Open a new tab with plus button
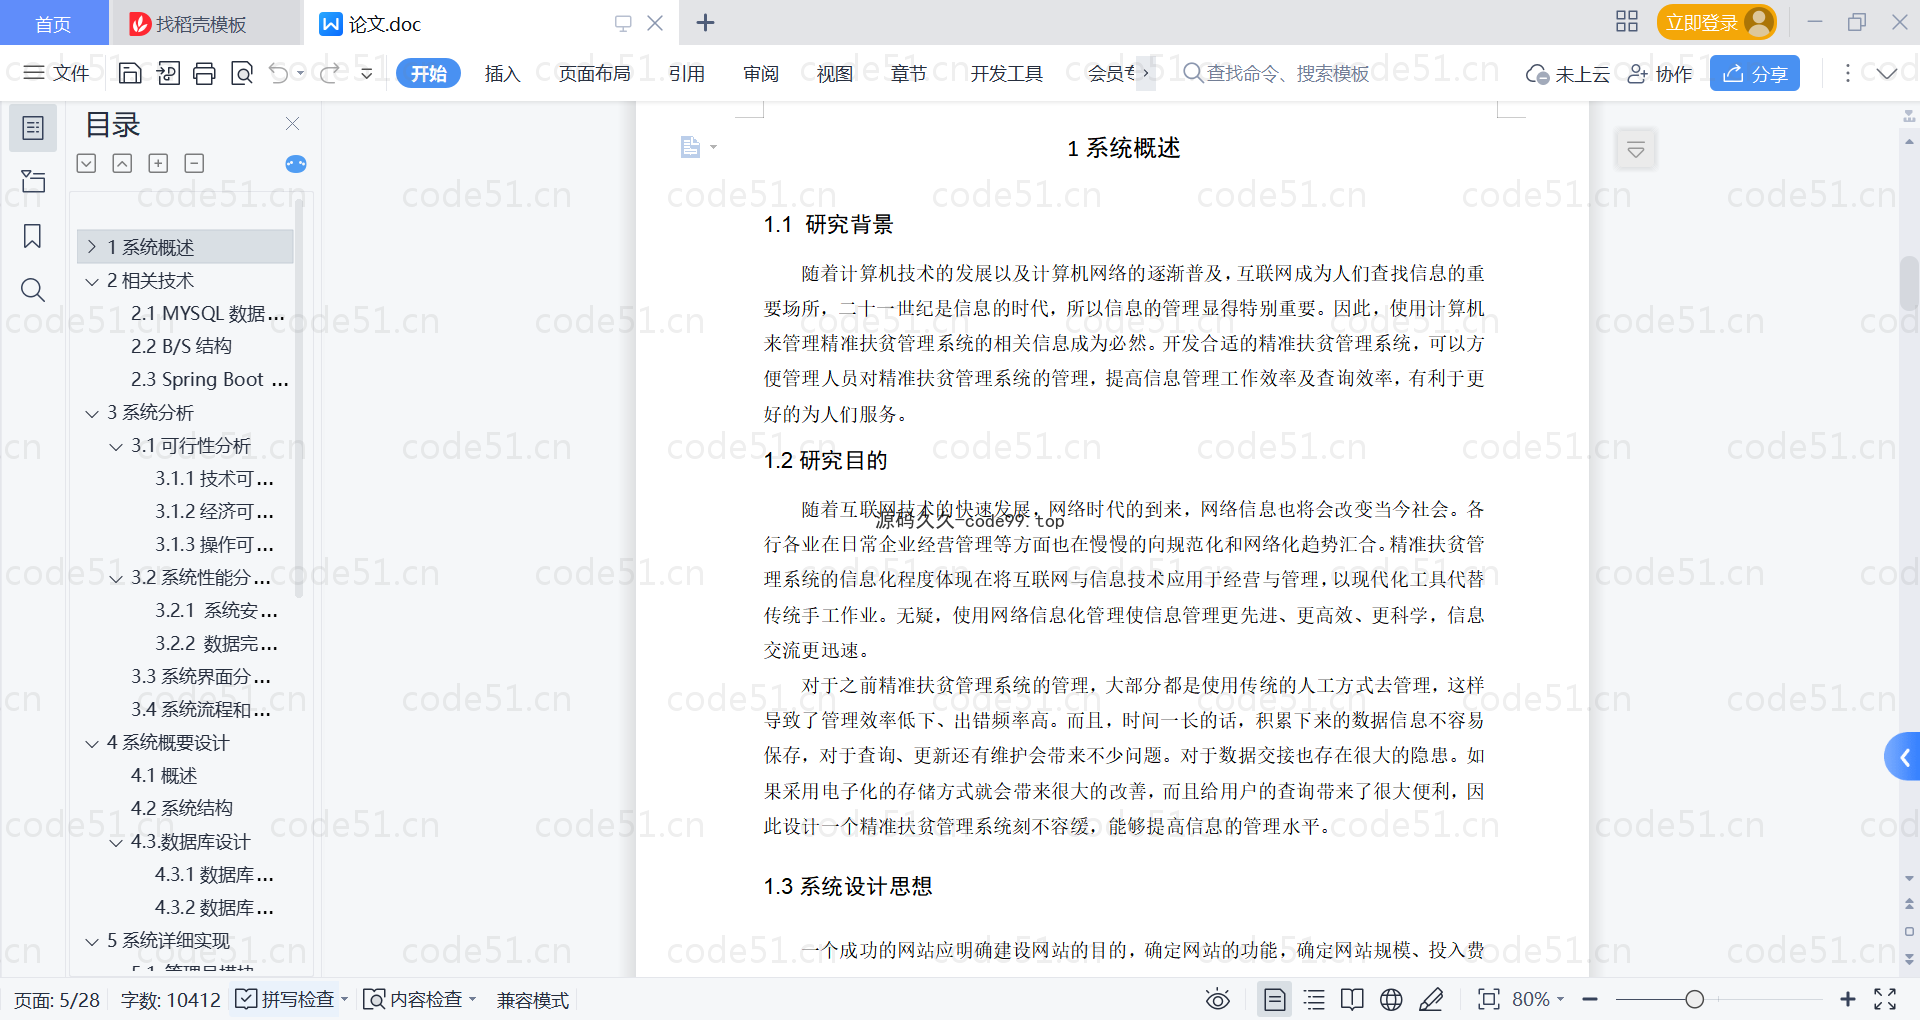 pyautogui.click(x=705, y=22)
